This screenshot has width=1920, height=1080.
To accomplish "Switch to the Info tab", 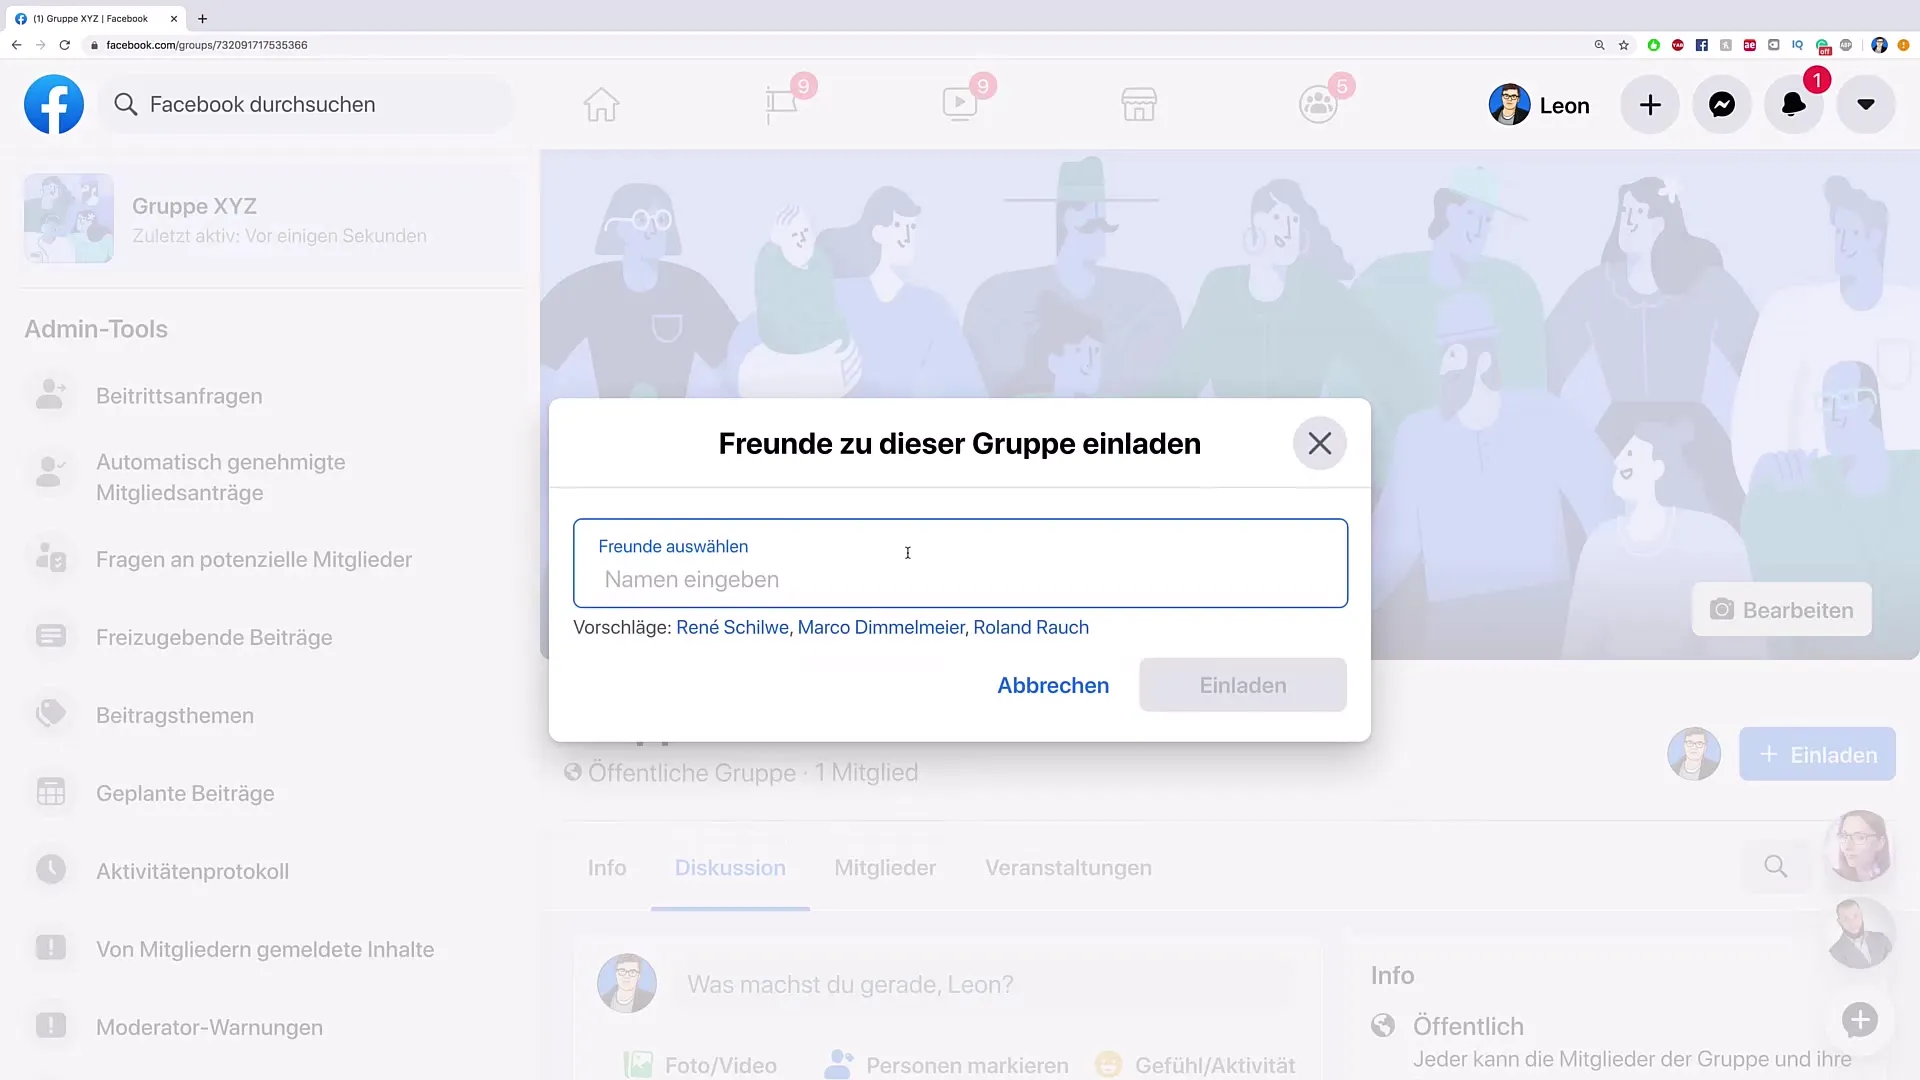I will coord(607,868).
